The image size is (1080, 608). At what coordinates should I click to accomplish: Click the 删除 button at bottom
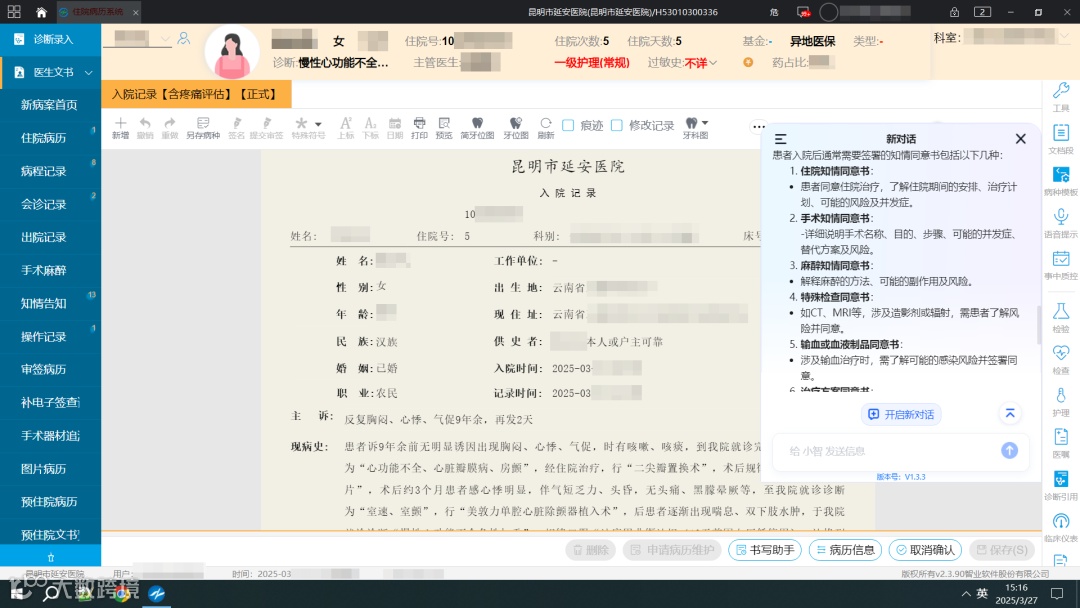click(x=591, y=549)
